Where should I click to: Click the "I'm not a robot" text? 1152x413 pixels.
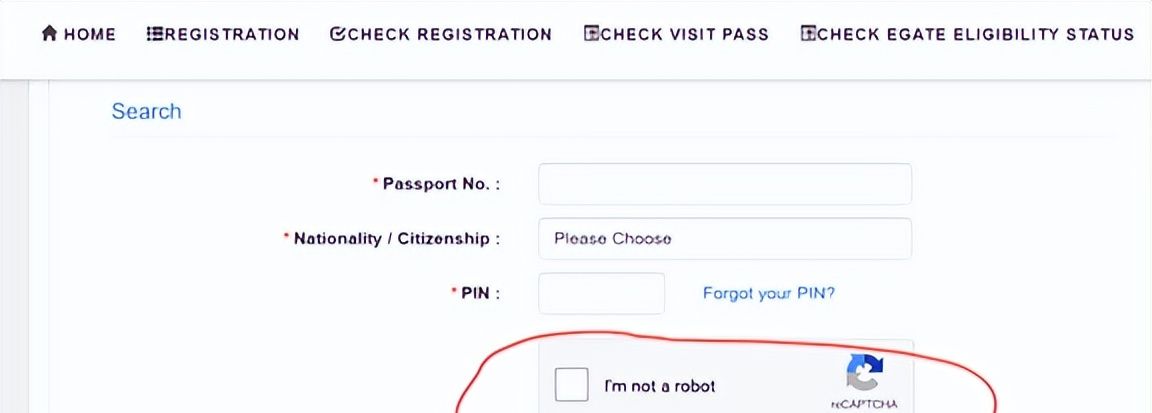(x=659, y=386)
